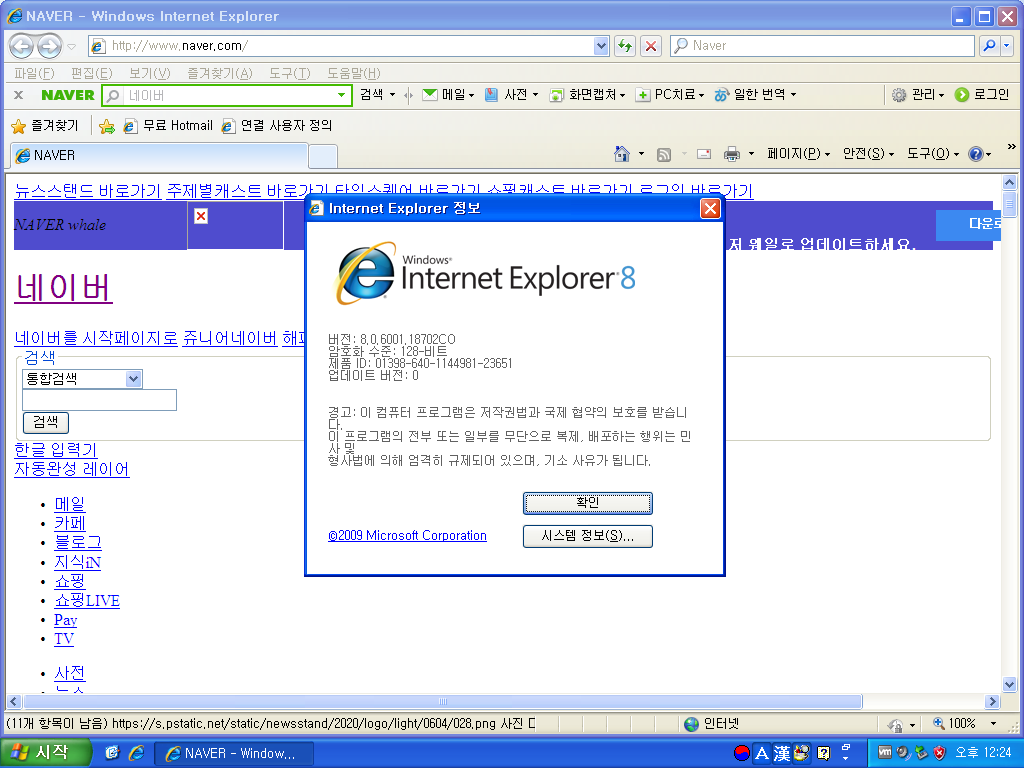Screen dimensions: 1024x768
Task: Open a new blank tab
Action: tap(323, 157)
